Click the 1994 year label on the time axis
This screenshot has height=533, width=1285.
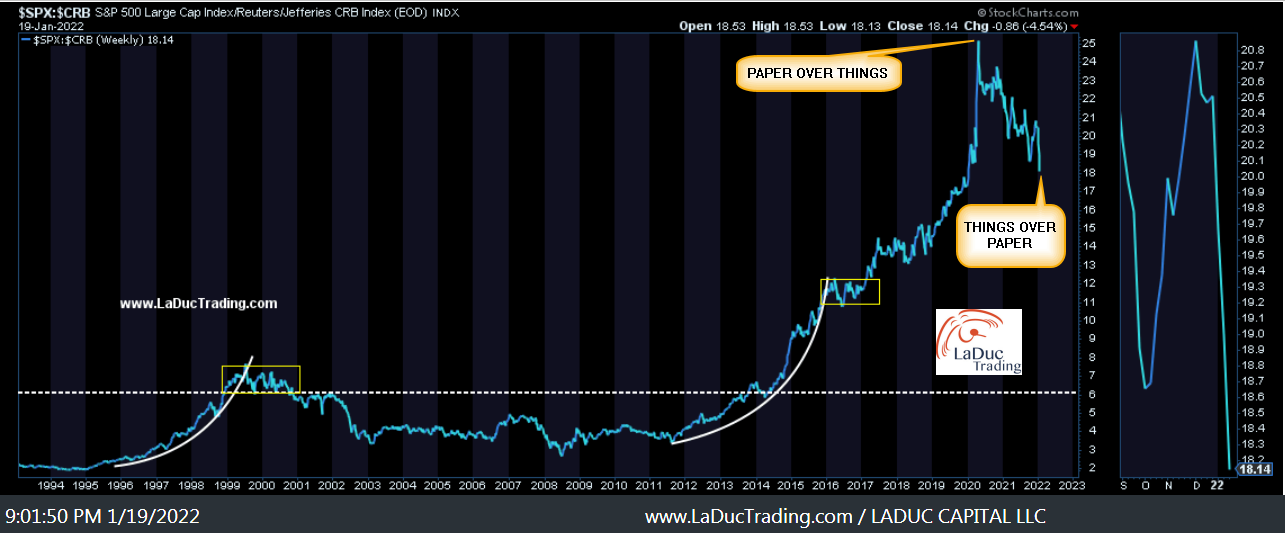pyautogui.click(x=49, y=485)
